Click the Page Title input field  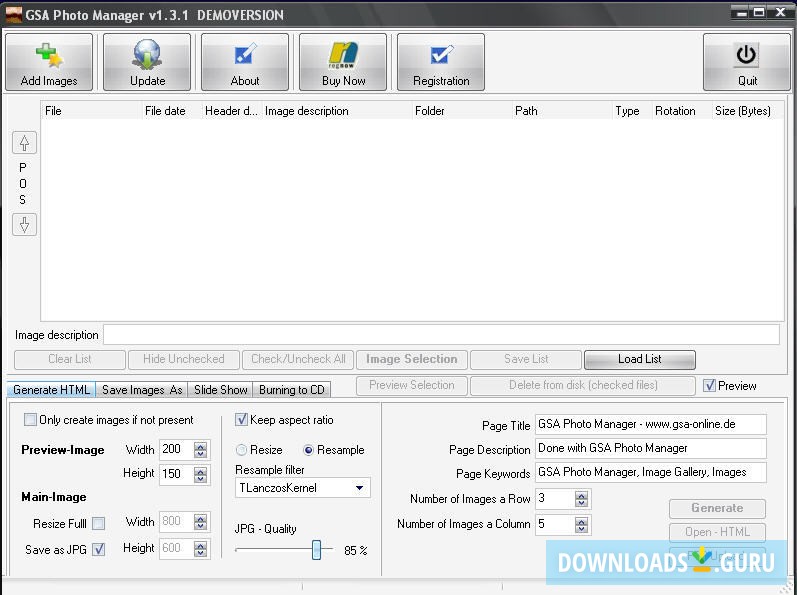(651, 424)
